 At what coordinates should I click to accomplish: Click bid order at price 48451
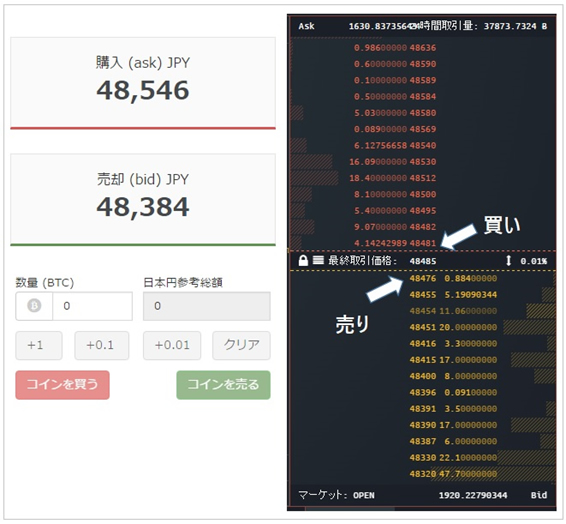pos(453,327)
